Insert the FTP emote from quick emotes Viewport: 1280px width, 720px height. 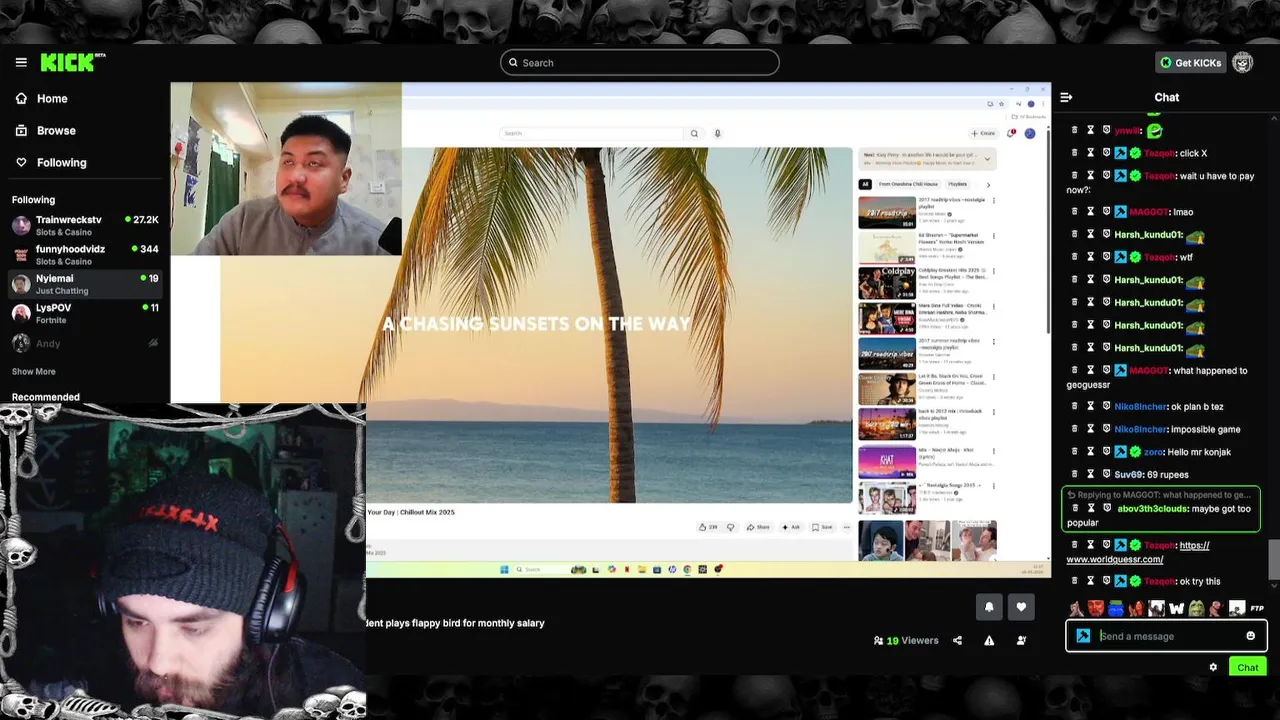click(1257, 608)
